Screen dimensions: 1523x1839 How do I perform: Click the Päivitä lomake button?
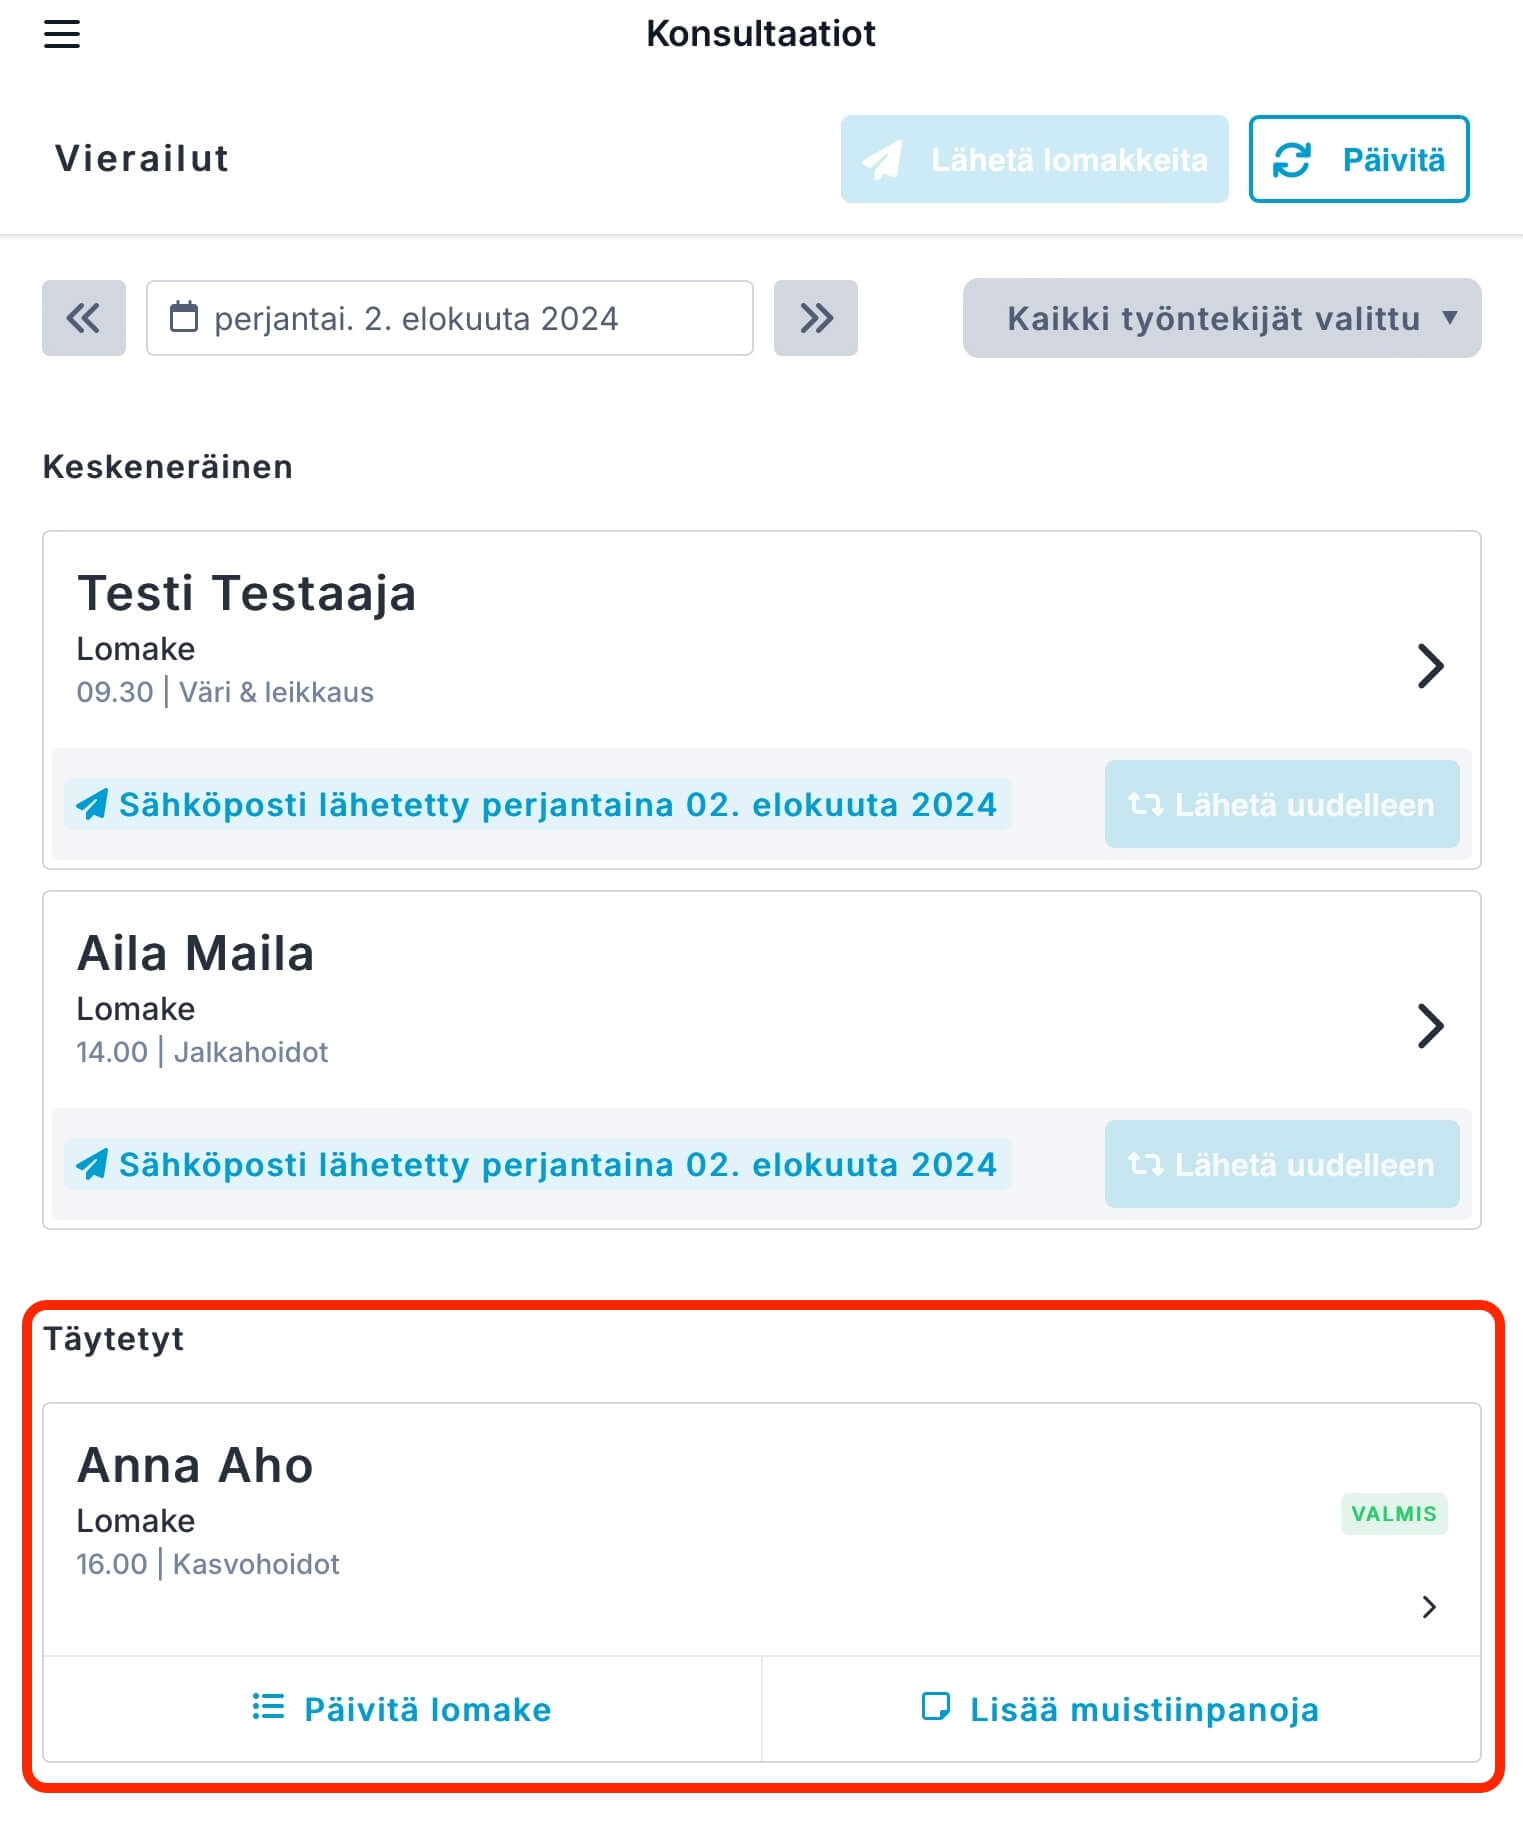tap(402, 1709)
